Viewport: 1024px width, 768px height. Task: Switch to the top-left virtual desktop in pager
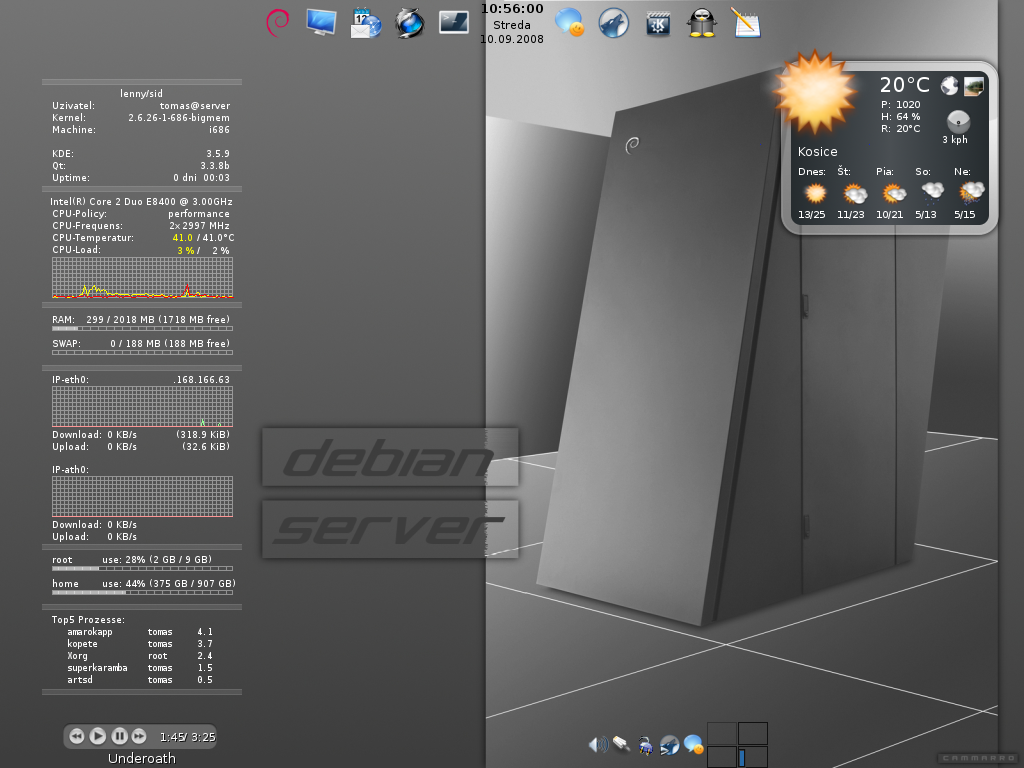722,733
